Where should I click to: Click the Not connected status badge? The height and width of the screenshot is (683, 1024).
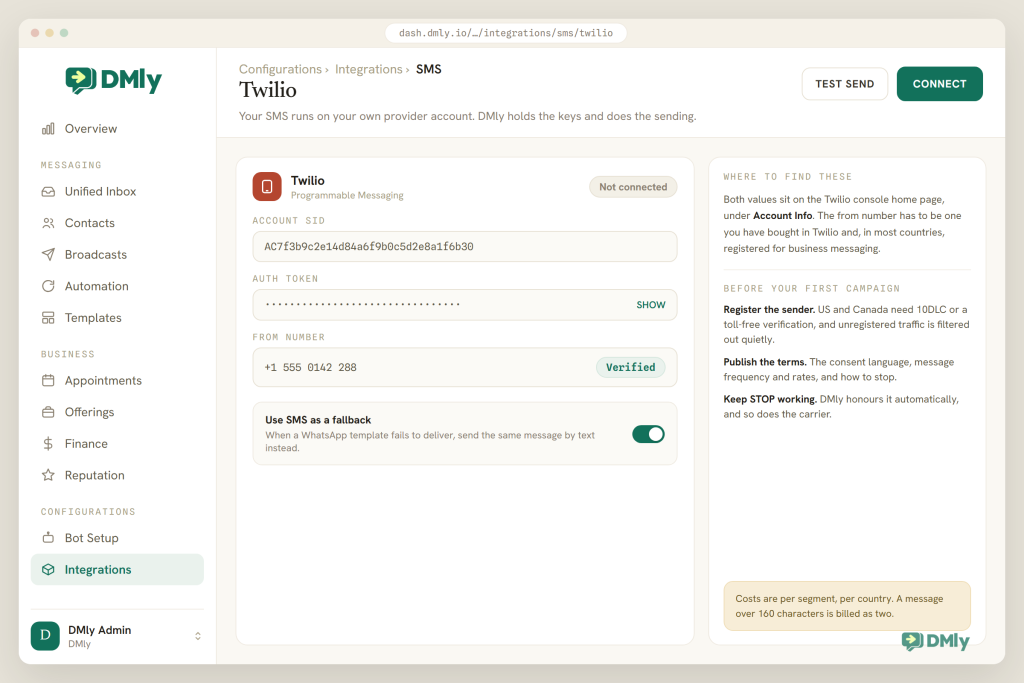click(633, 187)
